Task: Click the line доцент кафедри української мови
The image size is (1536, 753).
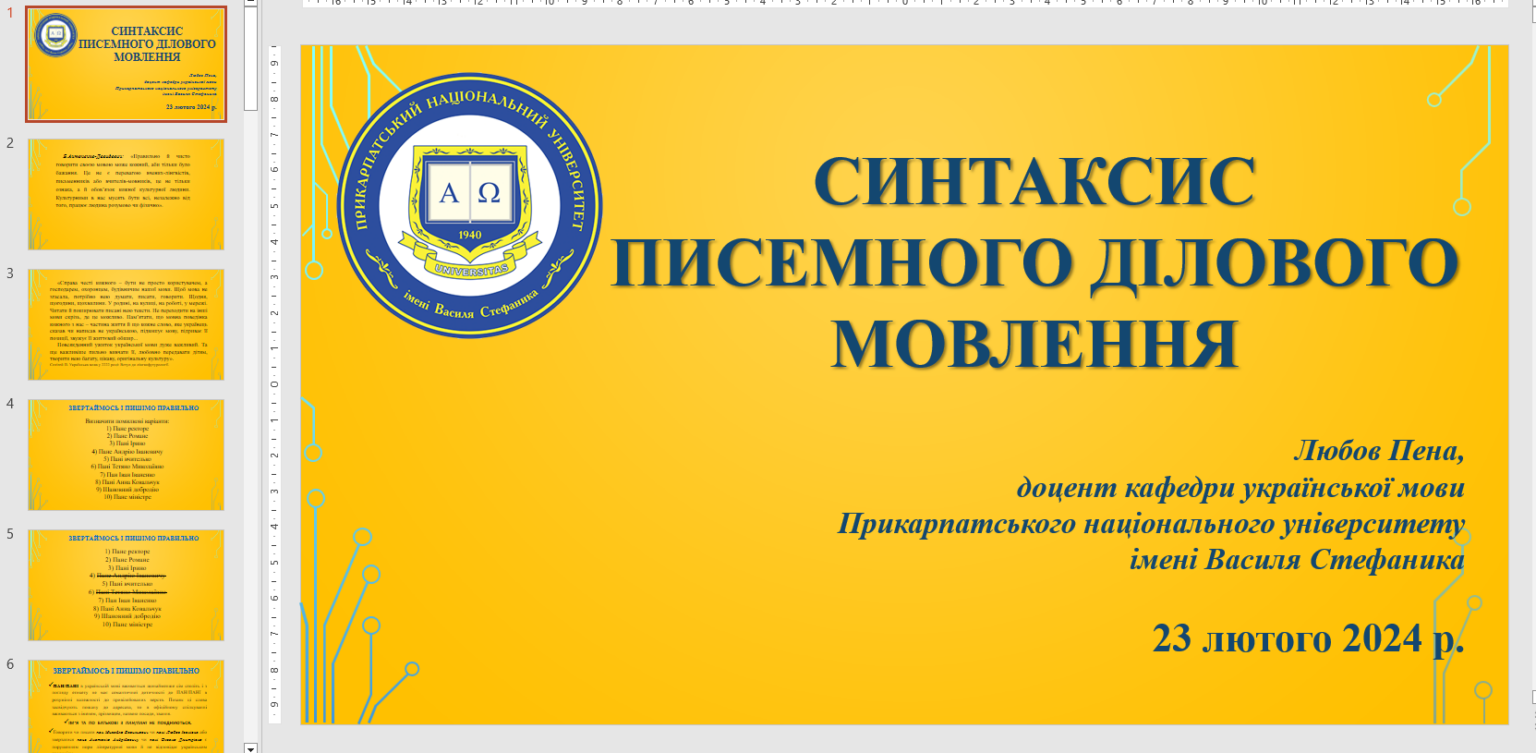Action: click(x=1240, y=488)
